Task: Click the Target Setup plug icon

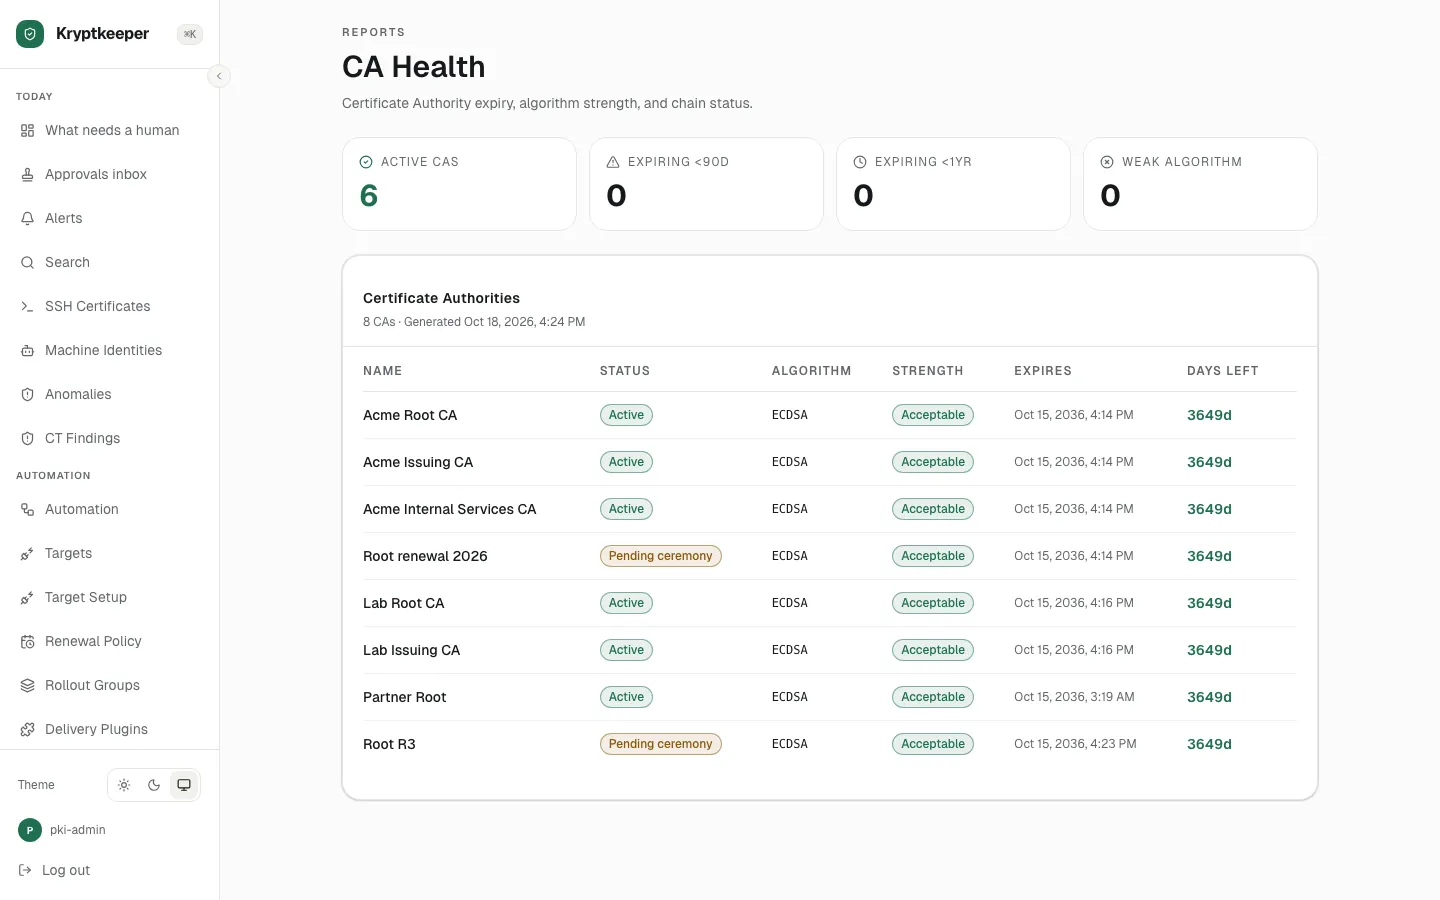Action: click(x=28, y=598)
